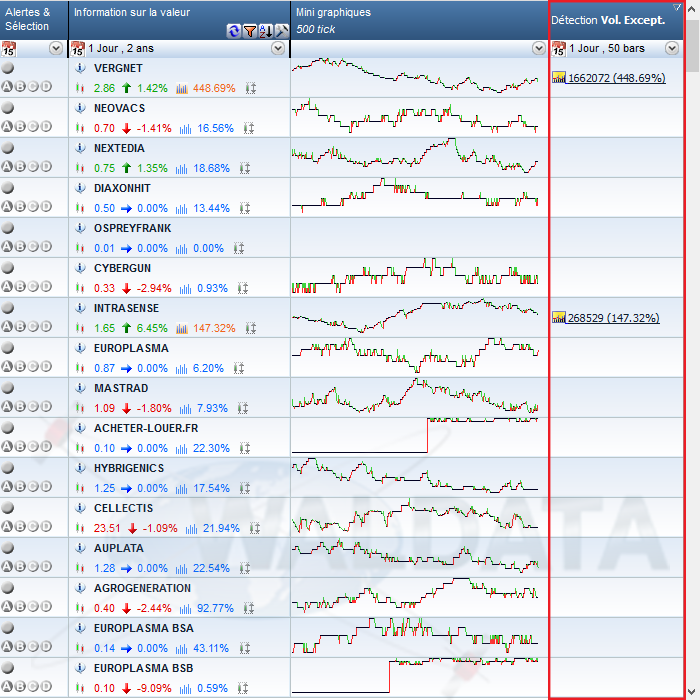This screenshot has width=700, height=700.
Task: Toggle selection A for VERGNET
Action: coord(7,86)
